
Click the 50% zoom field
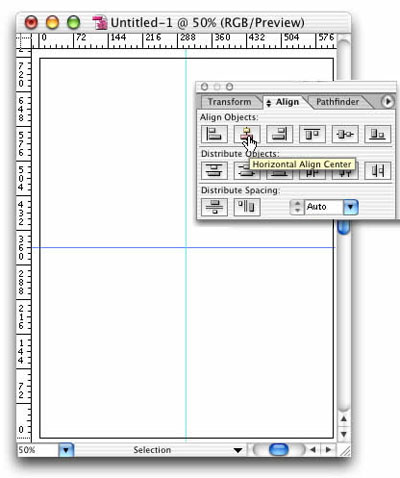(x=38, y=450)
